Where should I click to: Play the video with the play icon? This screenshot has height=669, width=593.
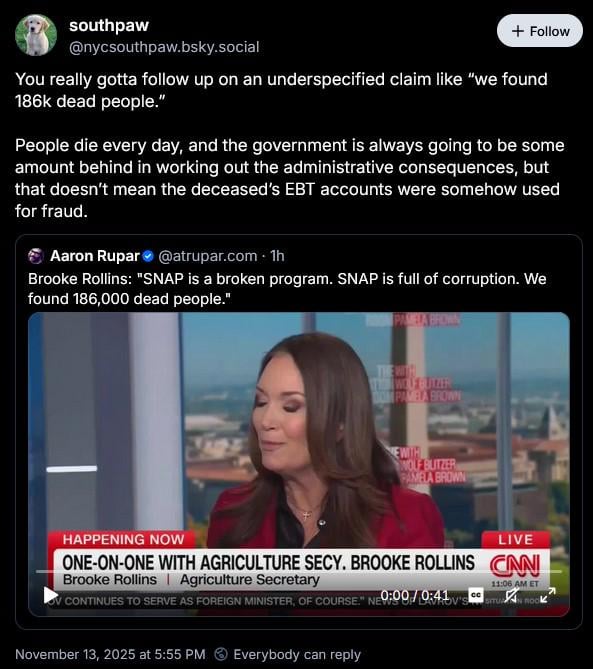(x=51, y=595)
